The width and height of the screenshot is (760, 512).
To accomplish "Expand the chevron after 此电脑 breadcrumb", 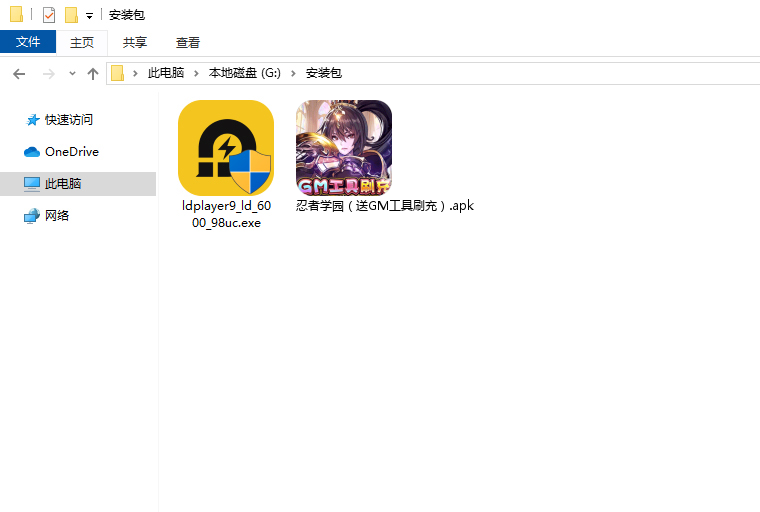I will [196, 74].
